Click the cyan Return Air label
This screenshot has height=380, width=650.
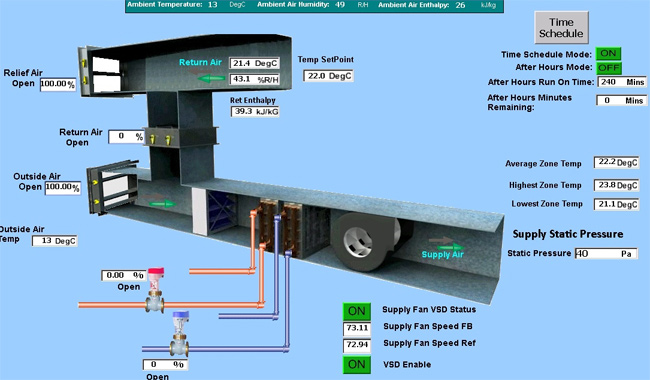coord(200,62)
